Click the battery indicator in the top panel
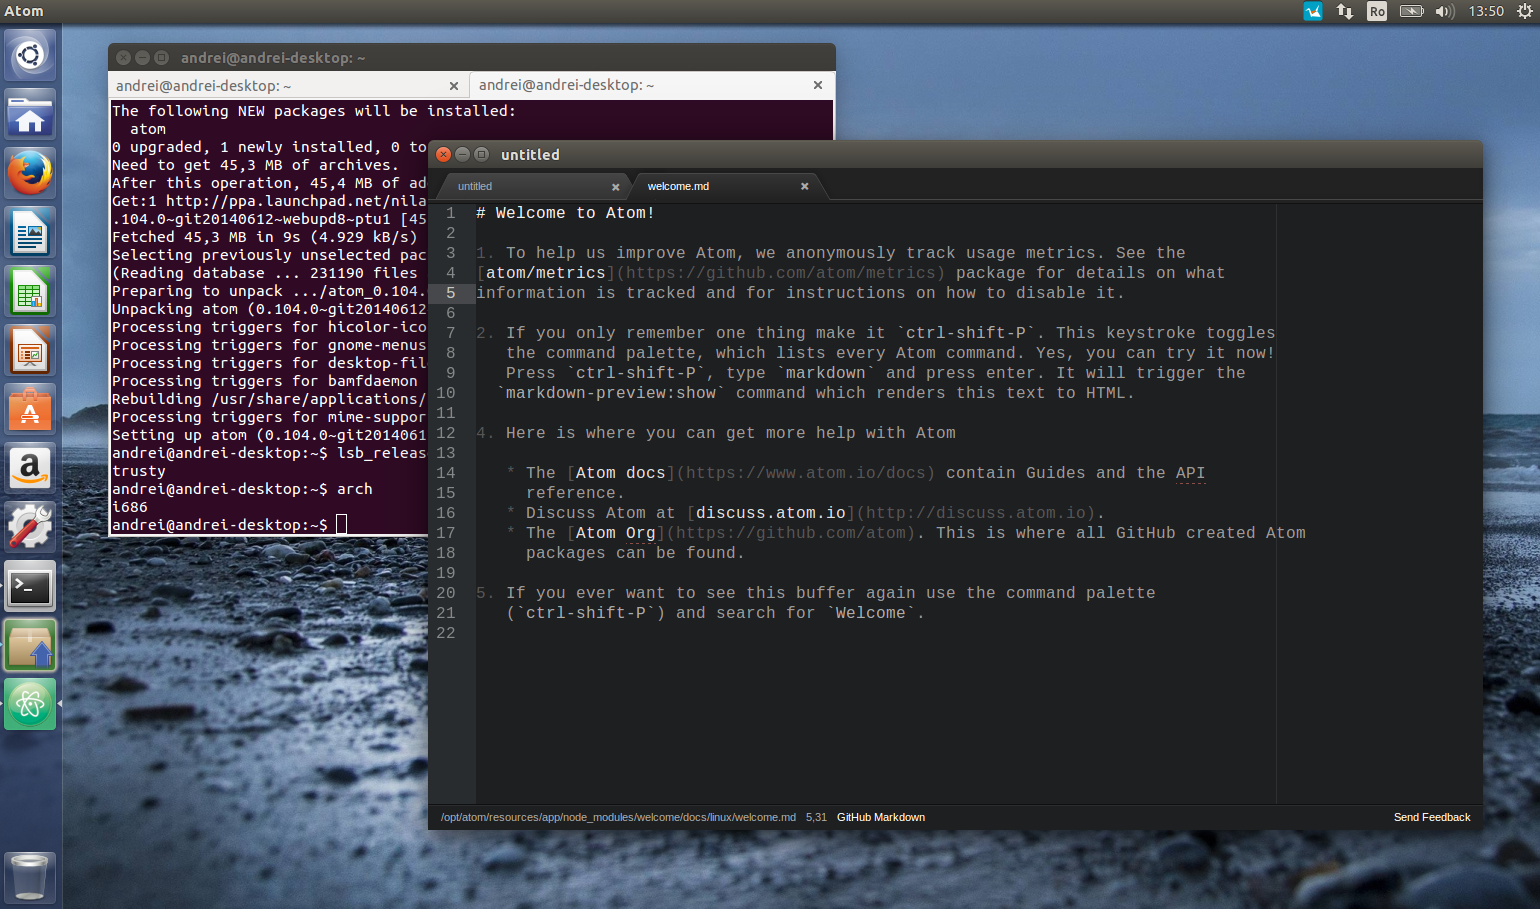The image size is (1540, 909). [x=1412, y=11]
